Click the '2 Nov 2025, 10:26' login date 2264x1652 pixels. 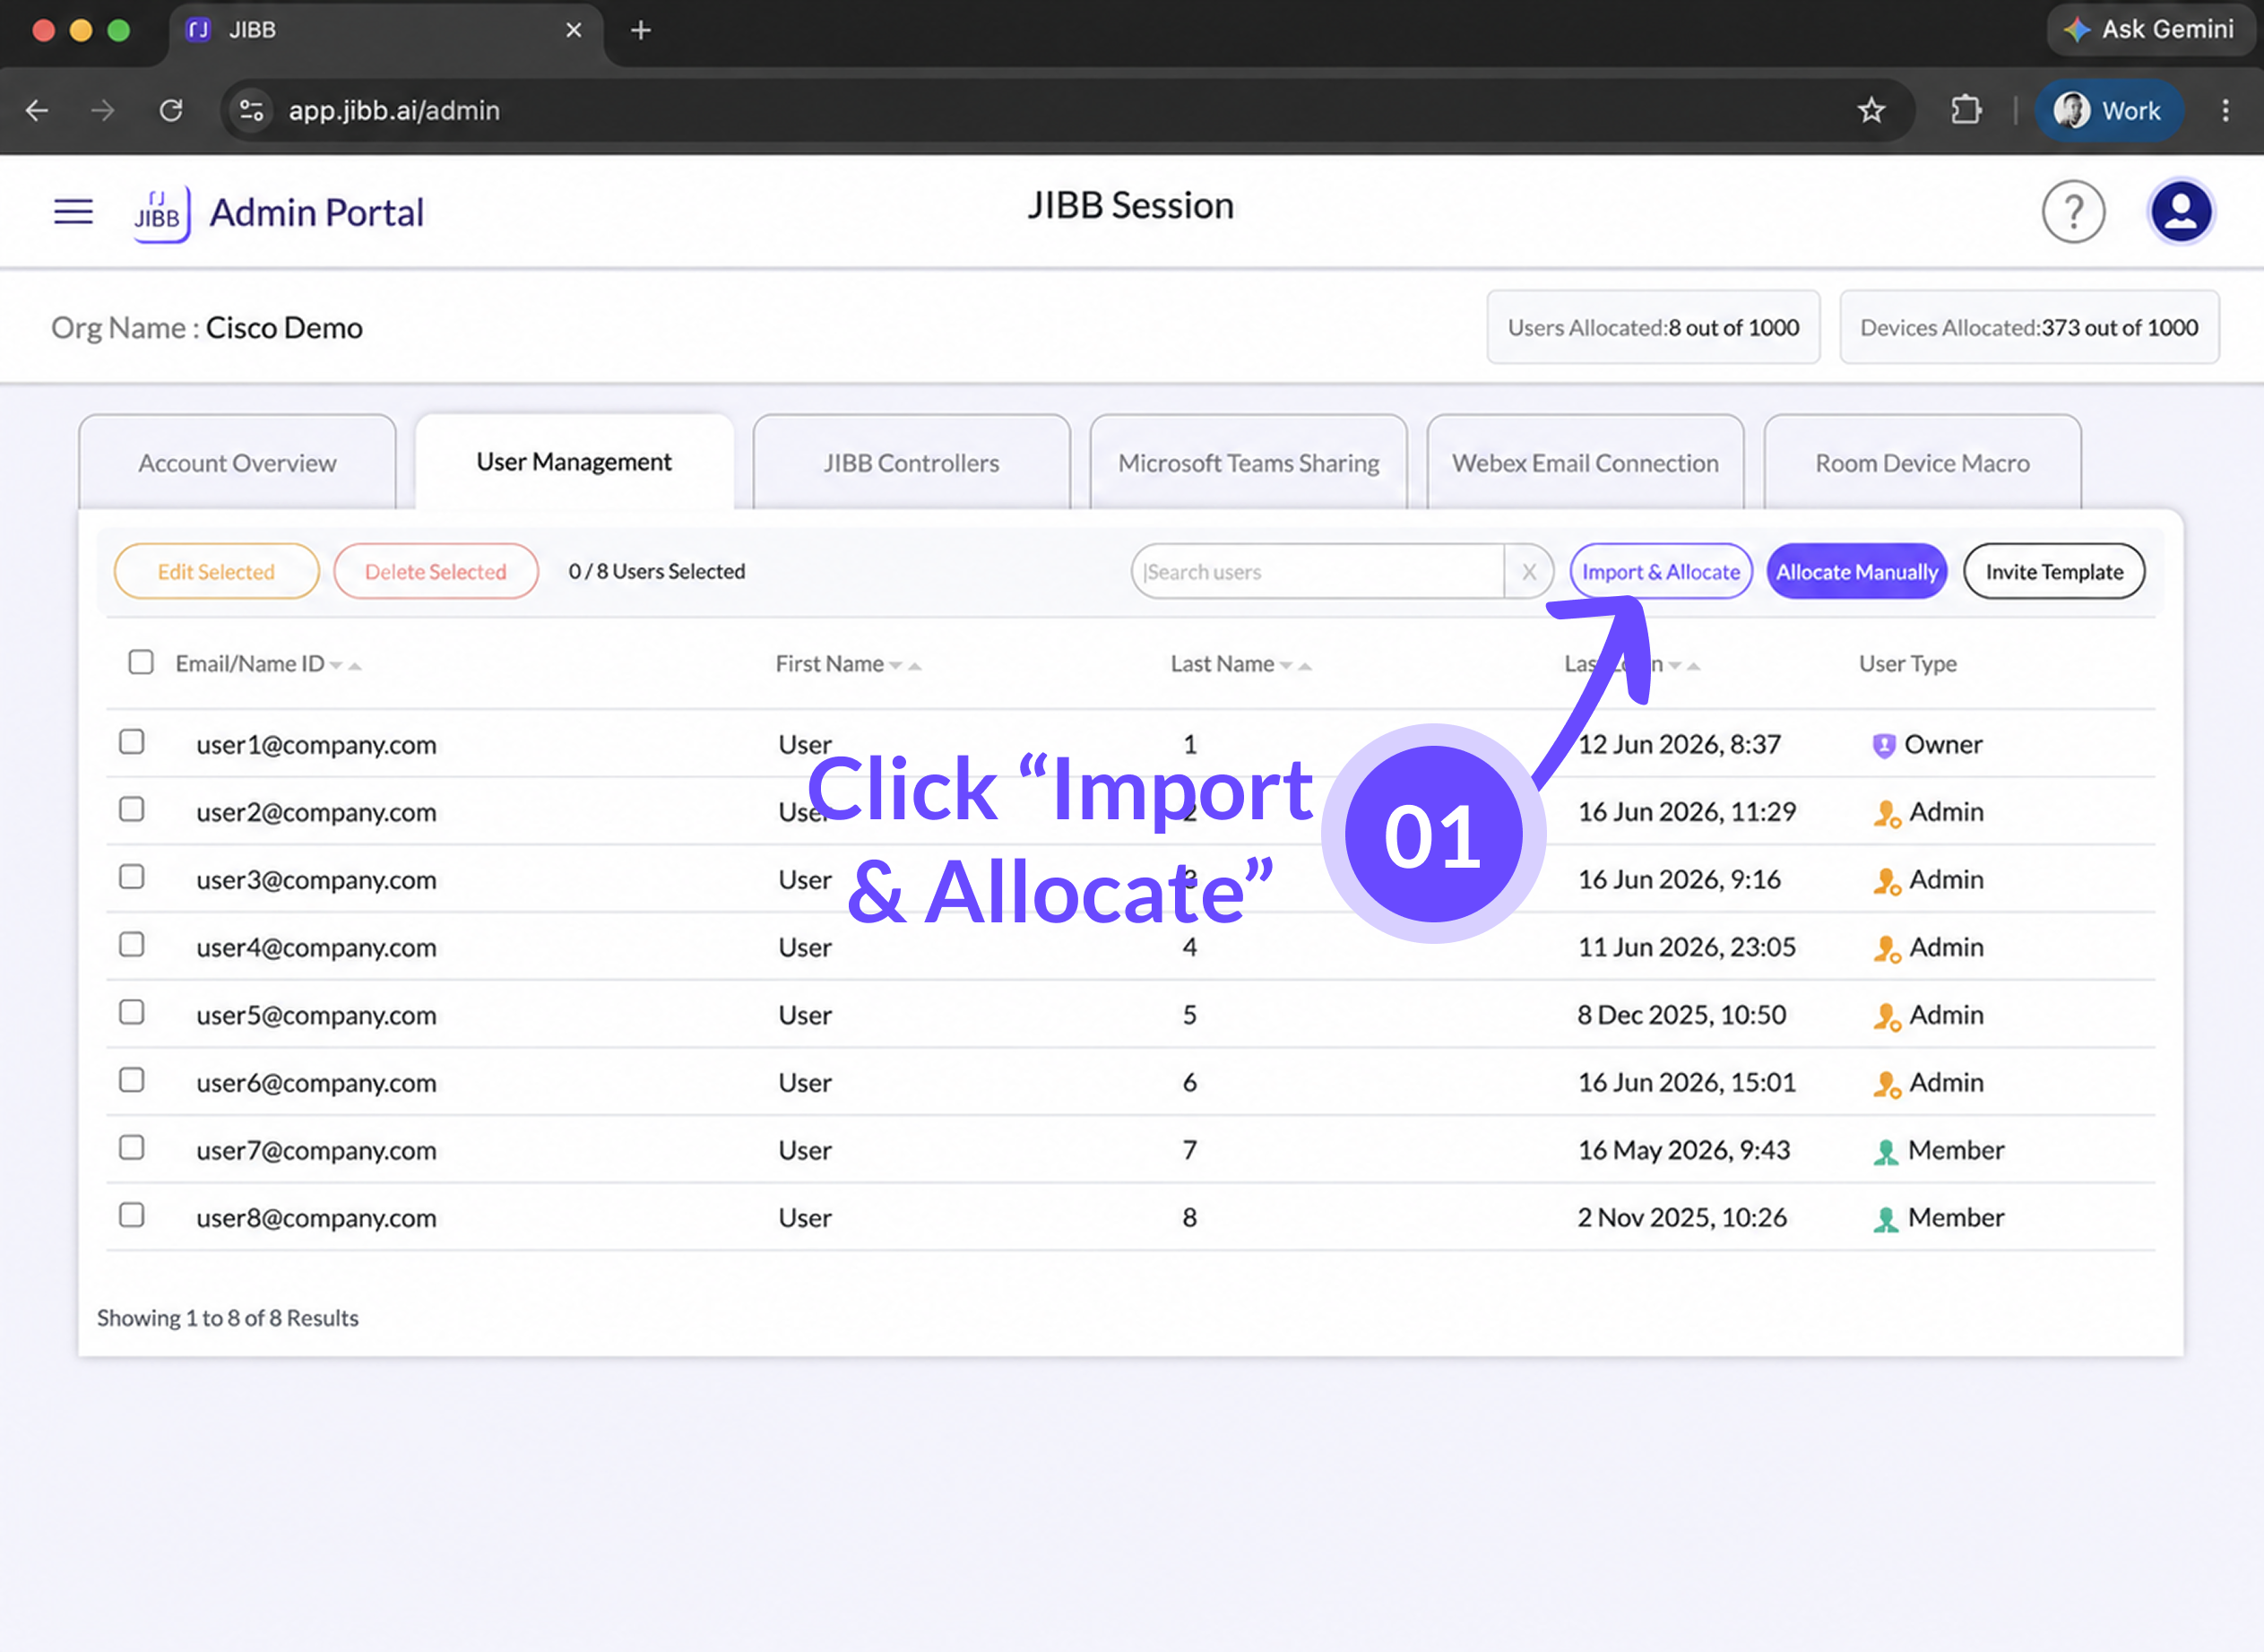1681,1218
